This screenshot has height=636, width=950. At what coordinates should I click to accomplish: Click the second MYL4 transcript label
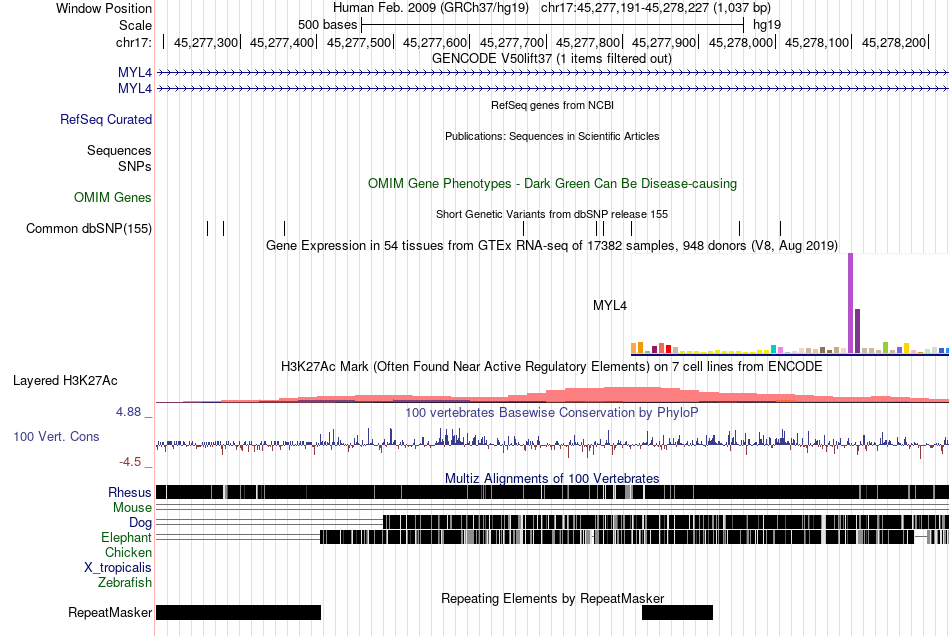click(135, 88)
